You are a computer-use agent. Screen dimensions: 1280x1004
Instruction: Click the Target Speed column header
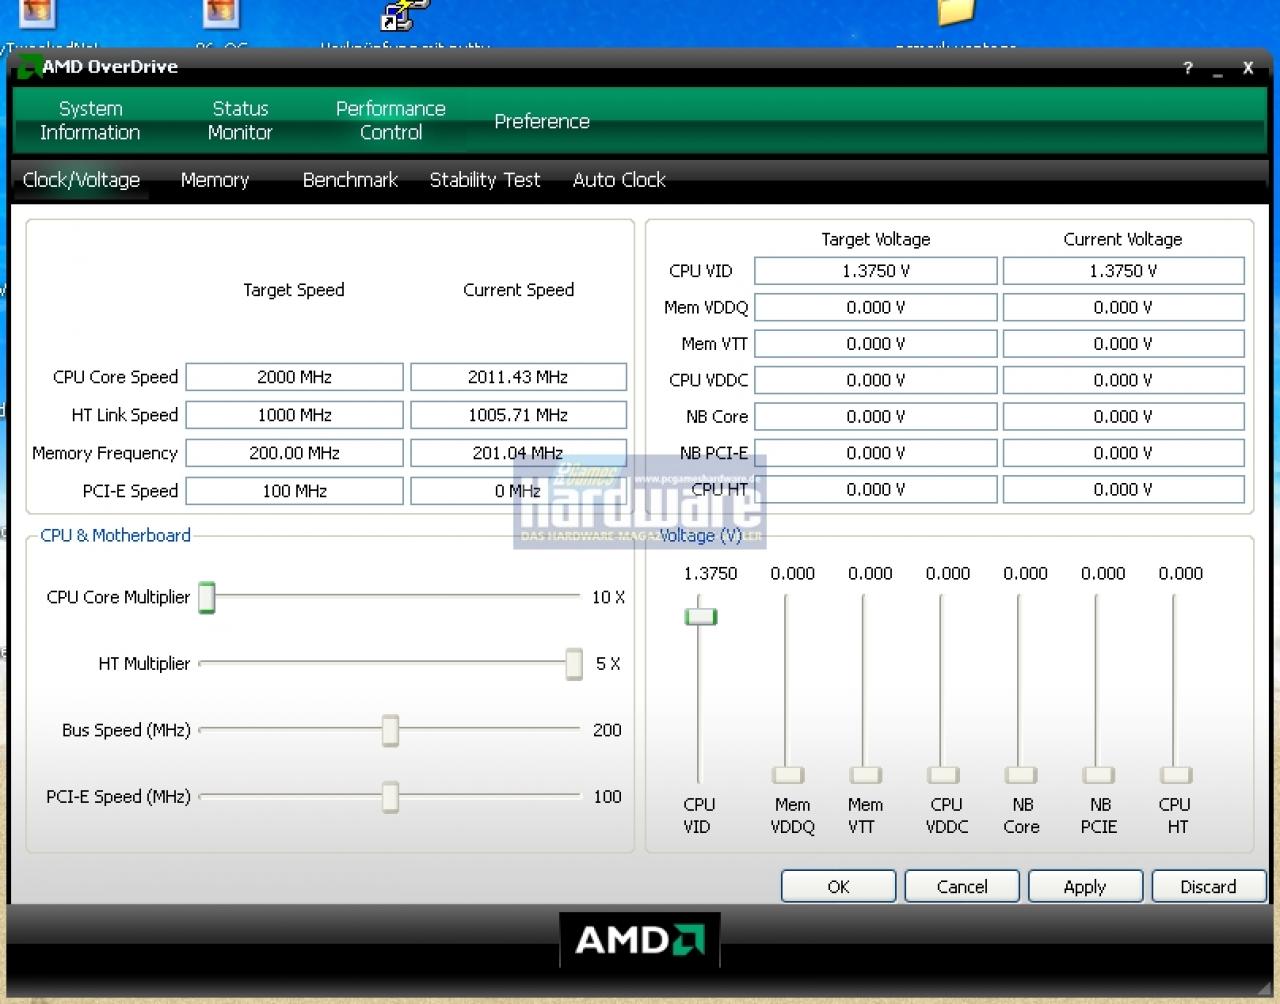tap(294, 290)
